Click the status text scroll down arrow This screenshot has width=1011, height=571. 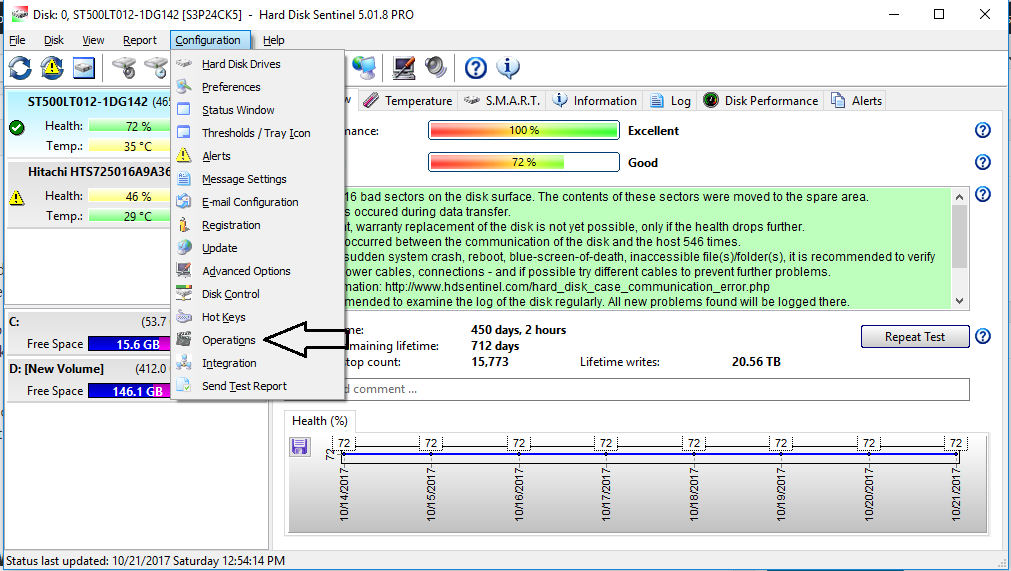959,301
